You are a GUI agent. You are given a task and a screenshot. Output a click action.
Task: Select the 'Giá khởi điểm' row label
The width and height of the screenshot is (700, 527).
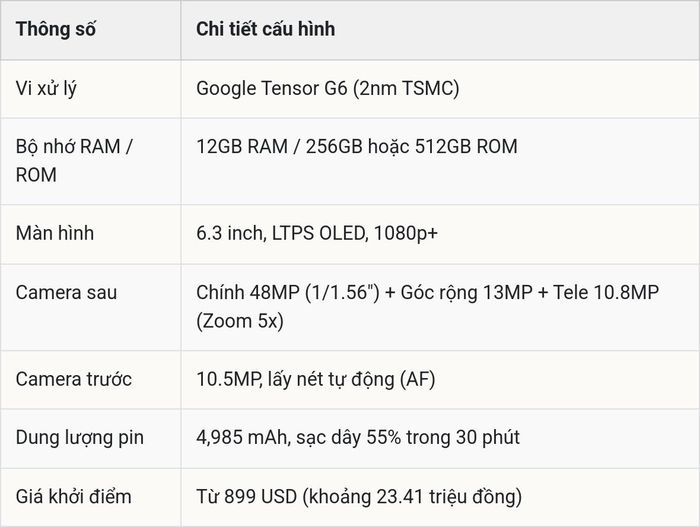[73, 497]
